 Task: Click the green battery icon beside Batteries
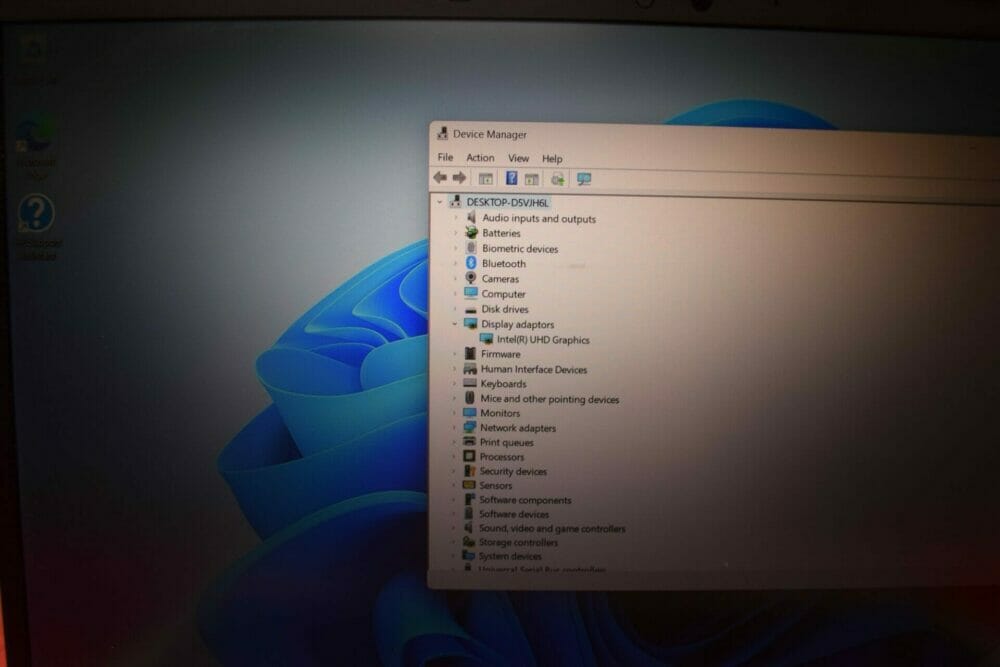(471, 232)
